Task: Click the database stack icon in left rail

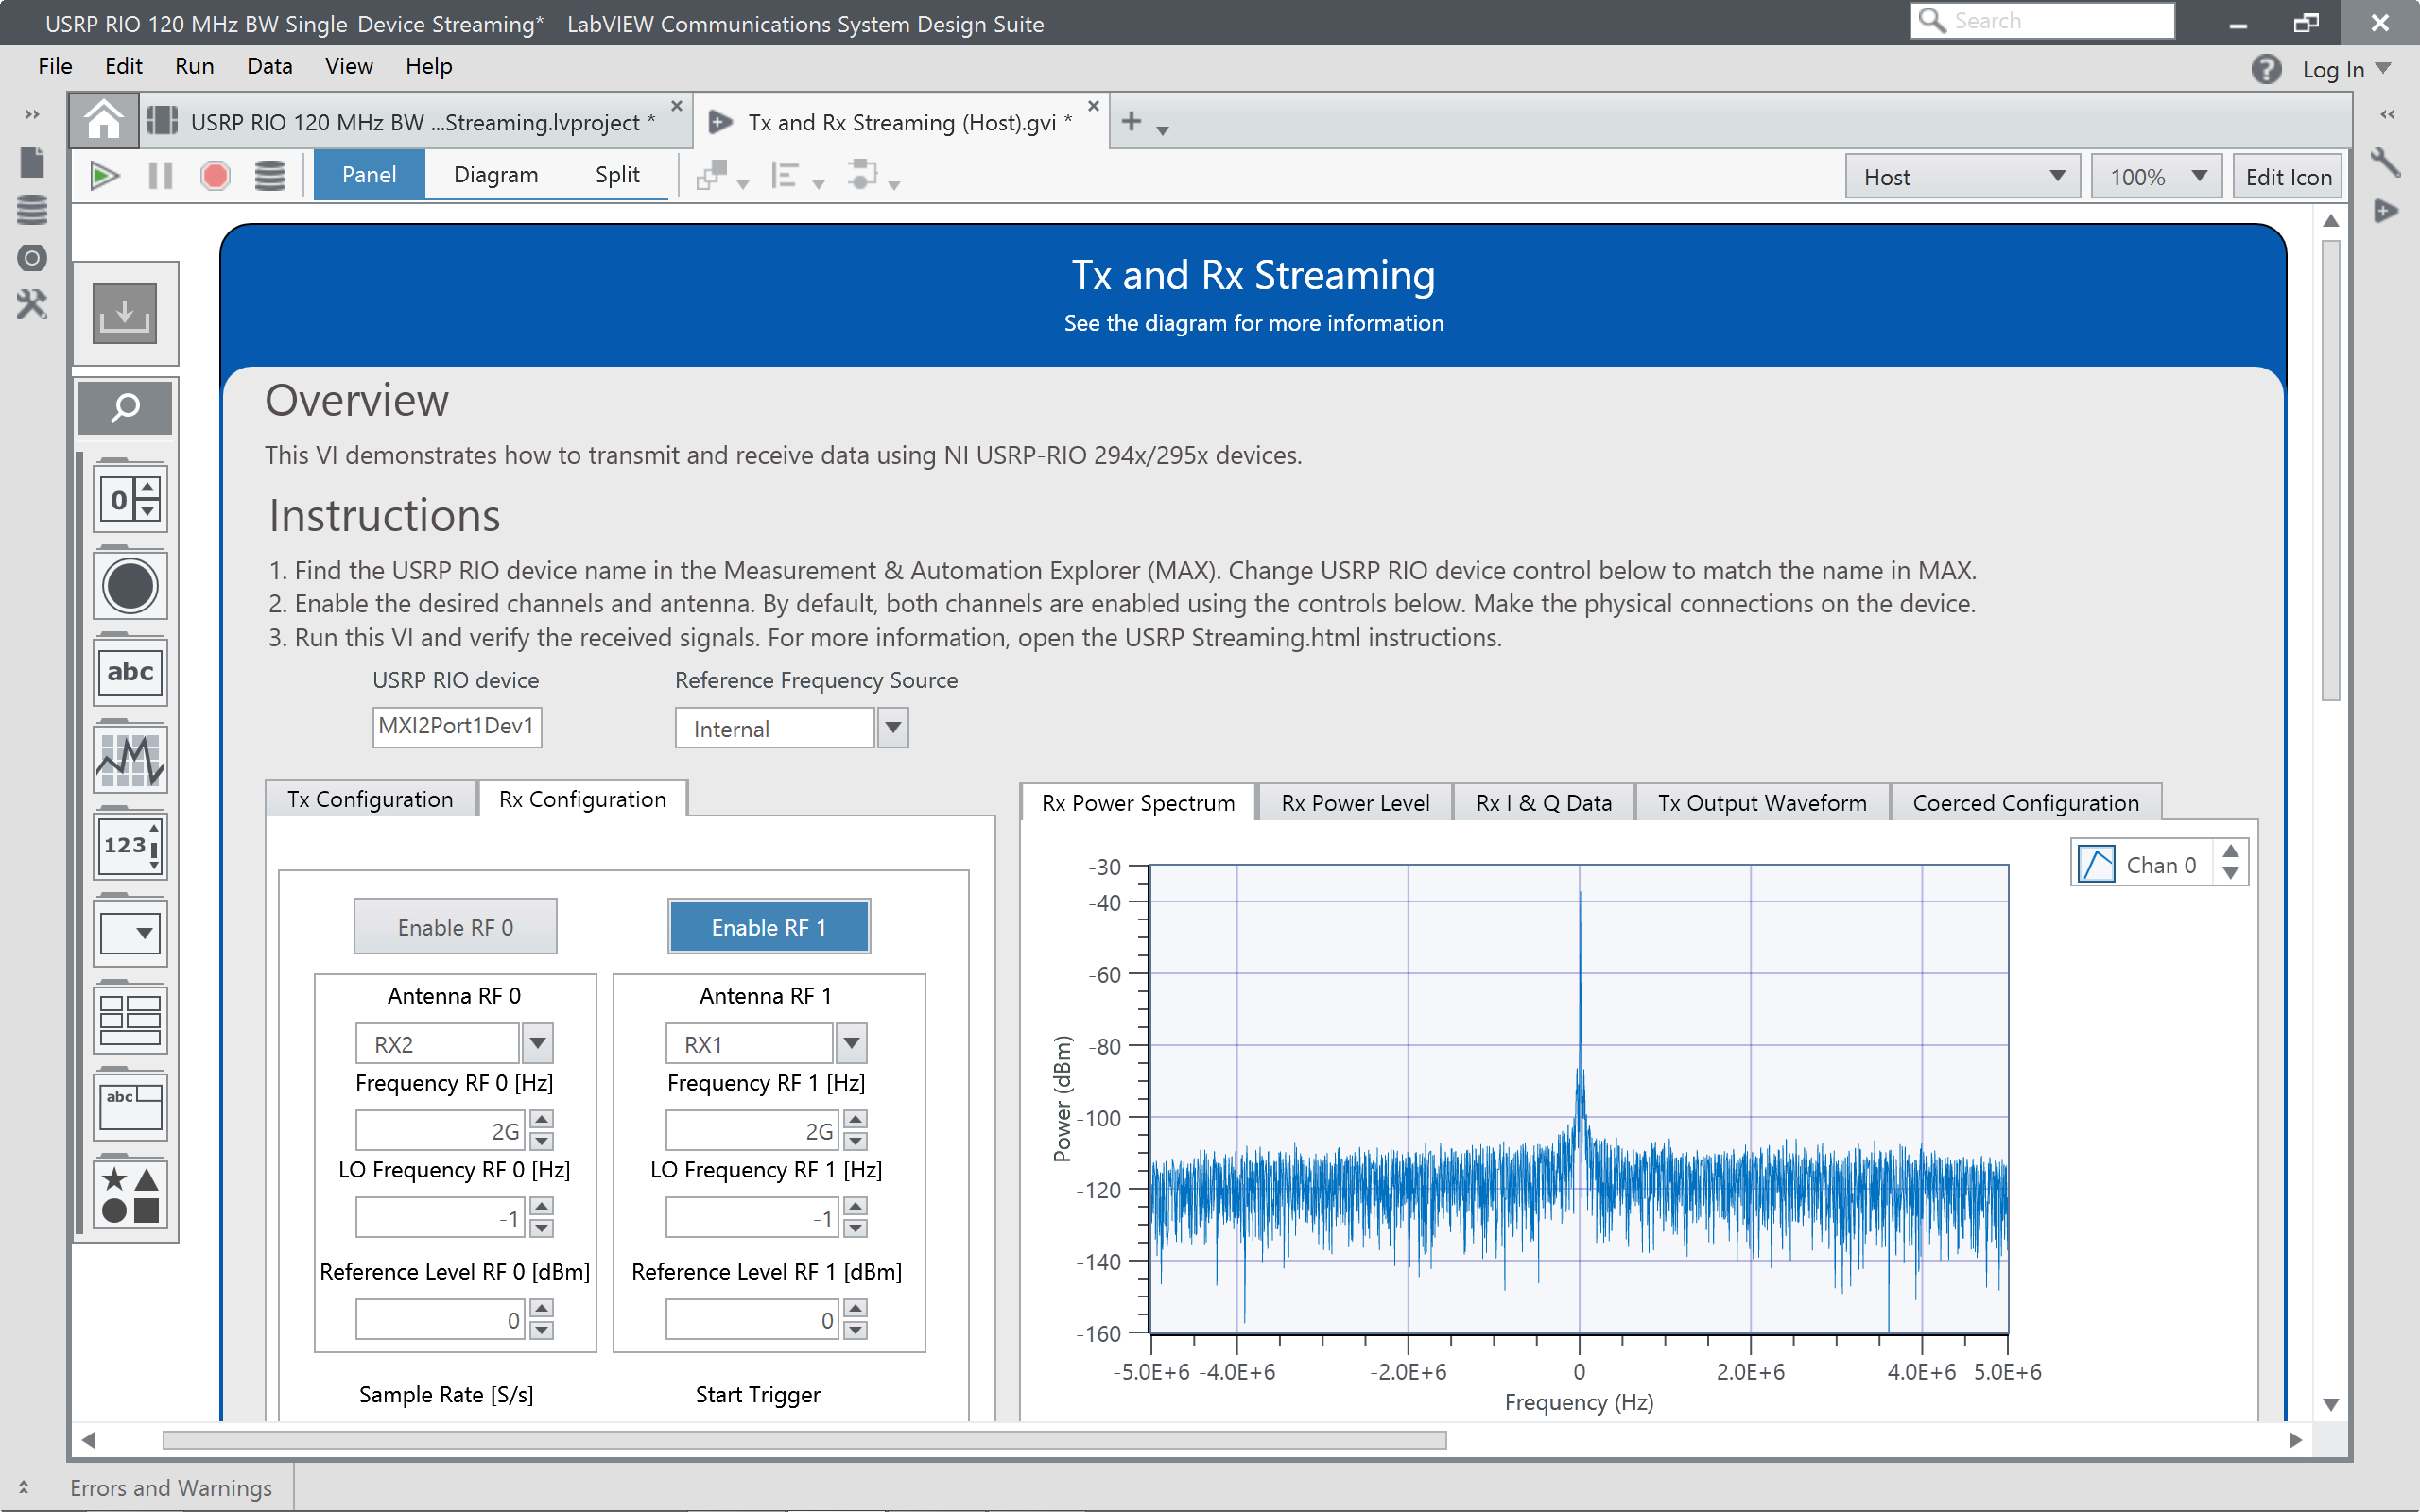Action: pos(32,210)
